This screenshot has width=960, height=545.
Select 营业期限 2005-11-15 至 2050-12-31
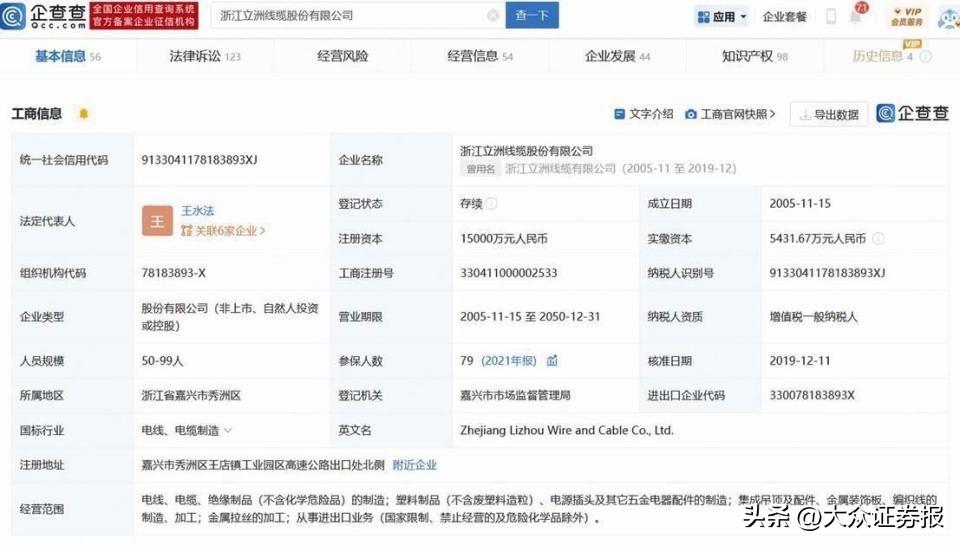coord(530,317)
